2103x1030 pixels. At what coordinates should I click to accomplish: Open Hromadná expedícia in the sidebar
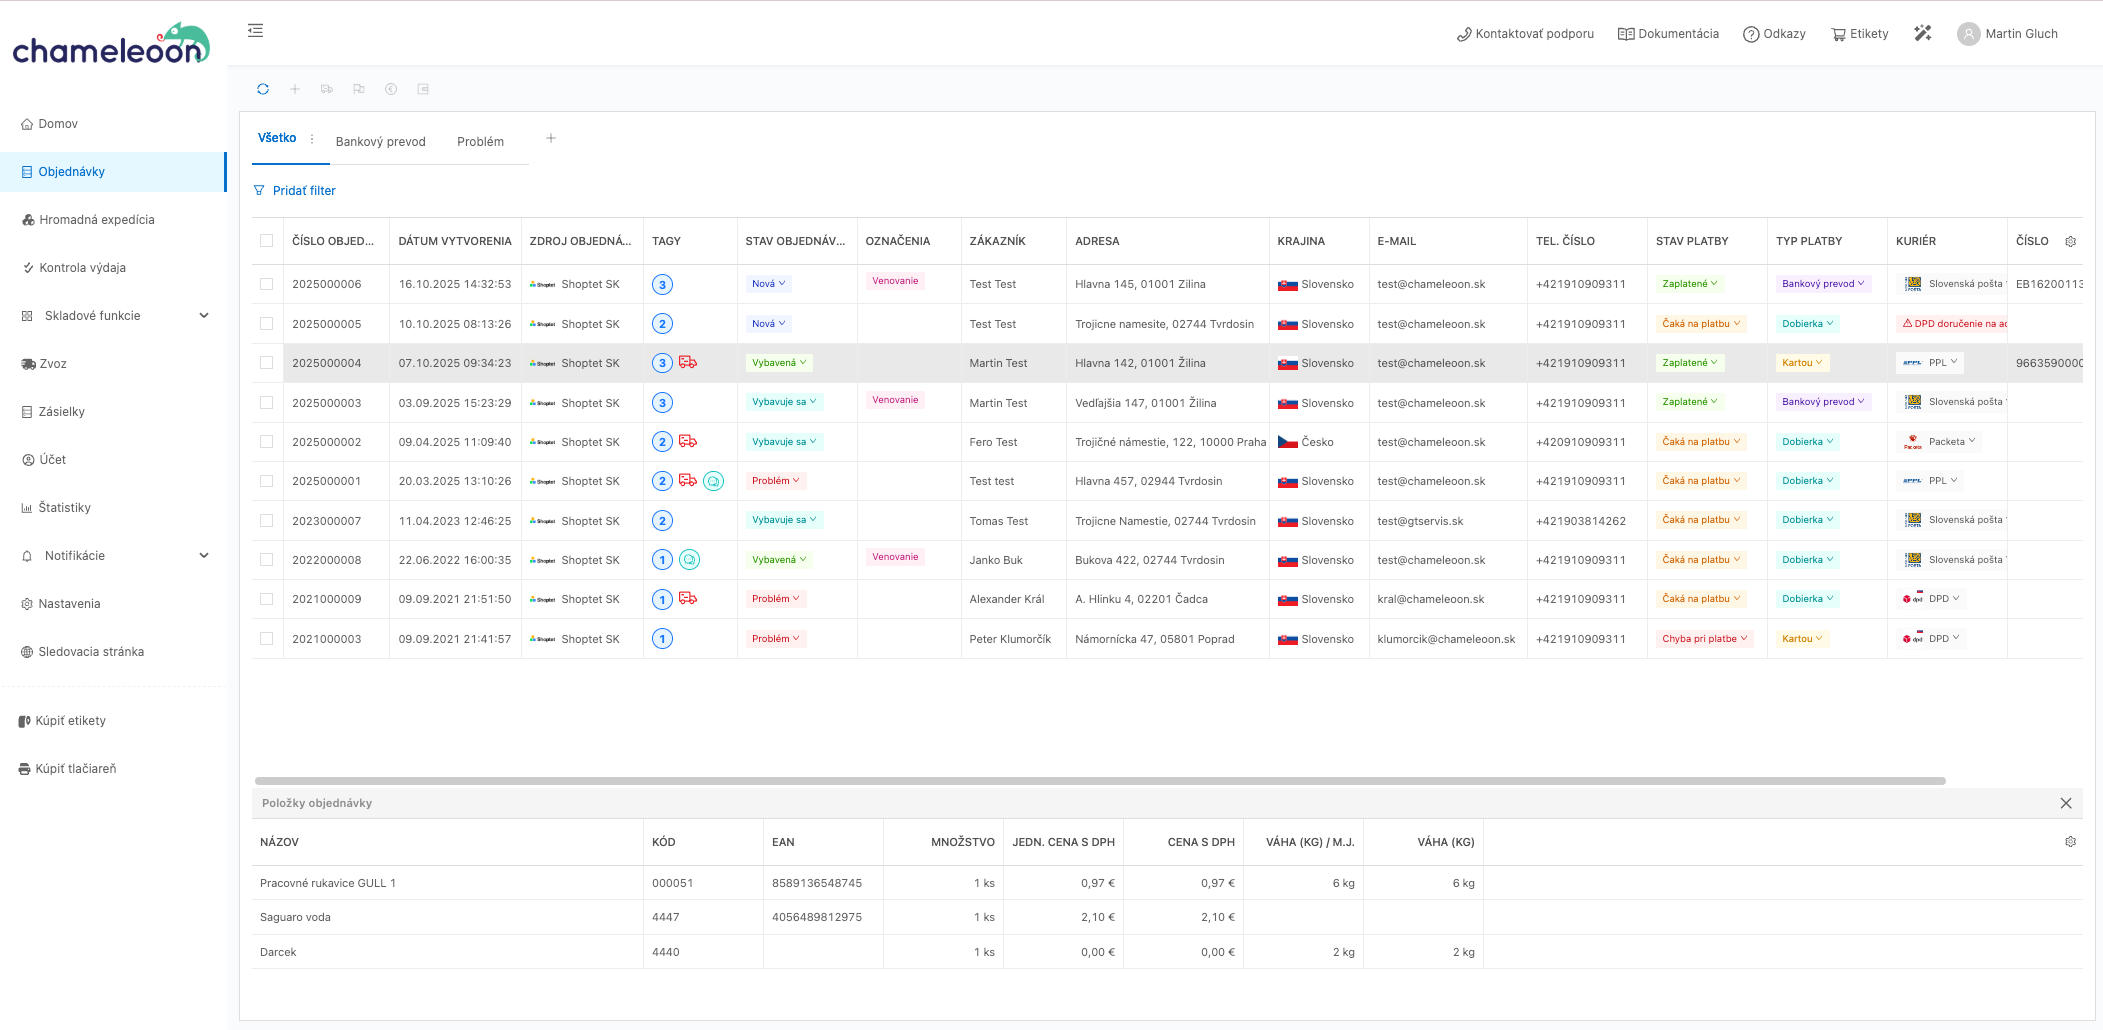[96, 220]
